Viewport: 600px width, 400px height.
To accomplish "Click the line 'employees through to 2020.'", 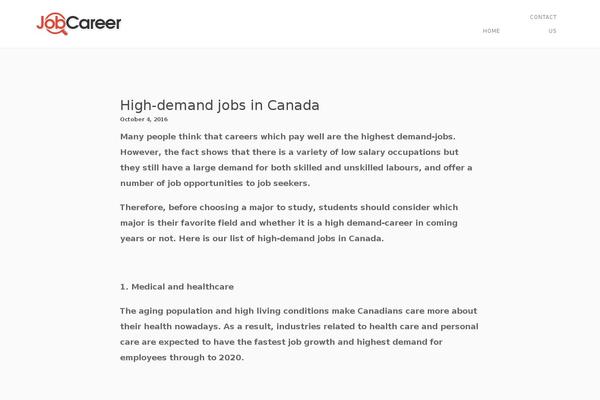I will (182, 358).
